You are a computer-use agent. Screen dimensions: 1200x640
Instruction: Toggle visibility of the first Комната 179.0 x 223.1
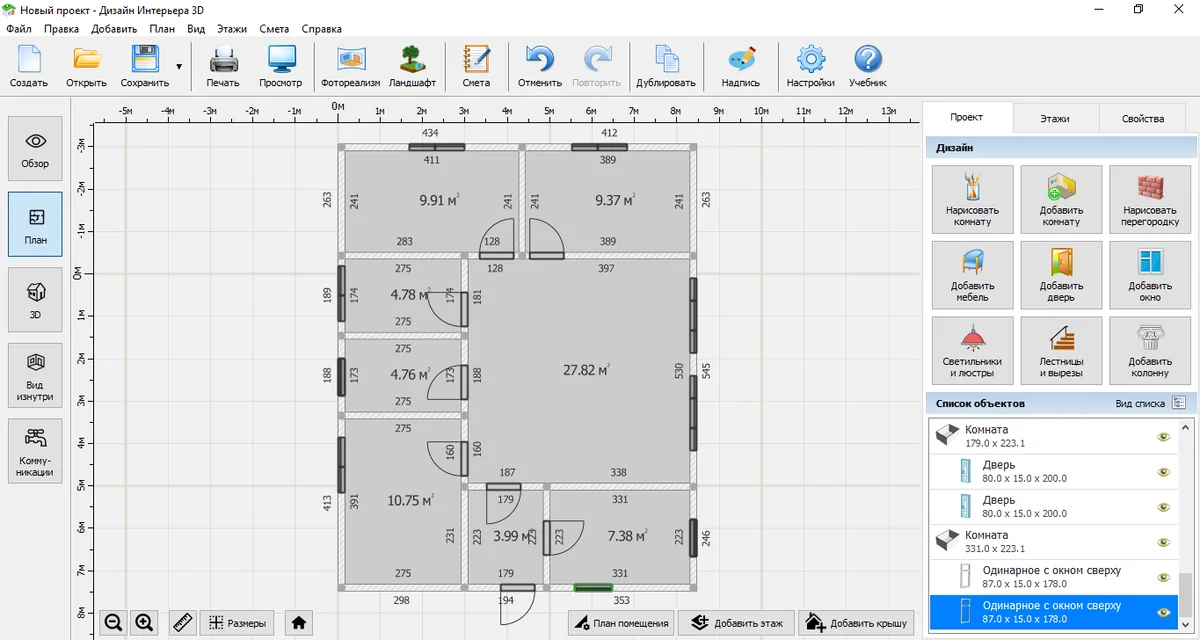click(1163, 437)
